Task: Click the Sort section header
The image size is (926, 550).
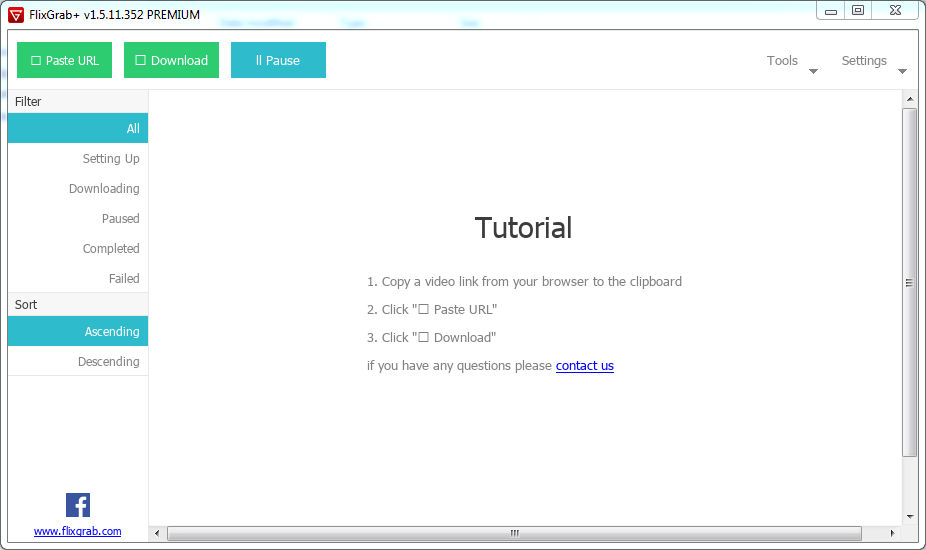Action: (78, 305)
